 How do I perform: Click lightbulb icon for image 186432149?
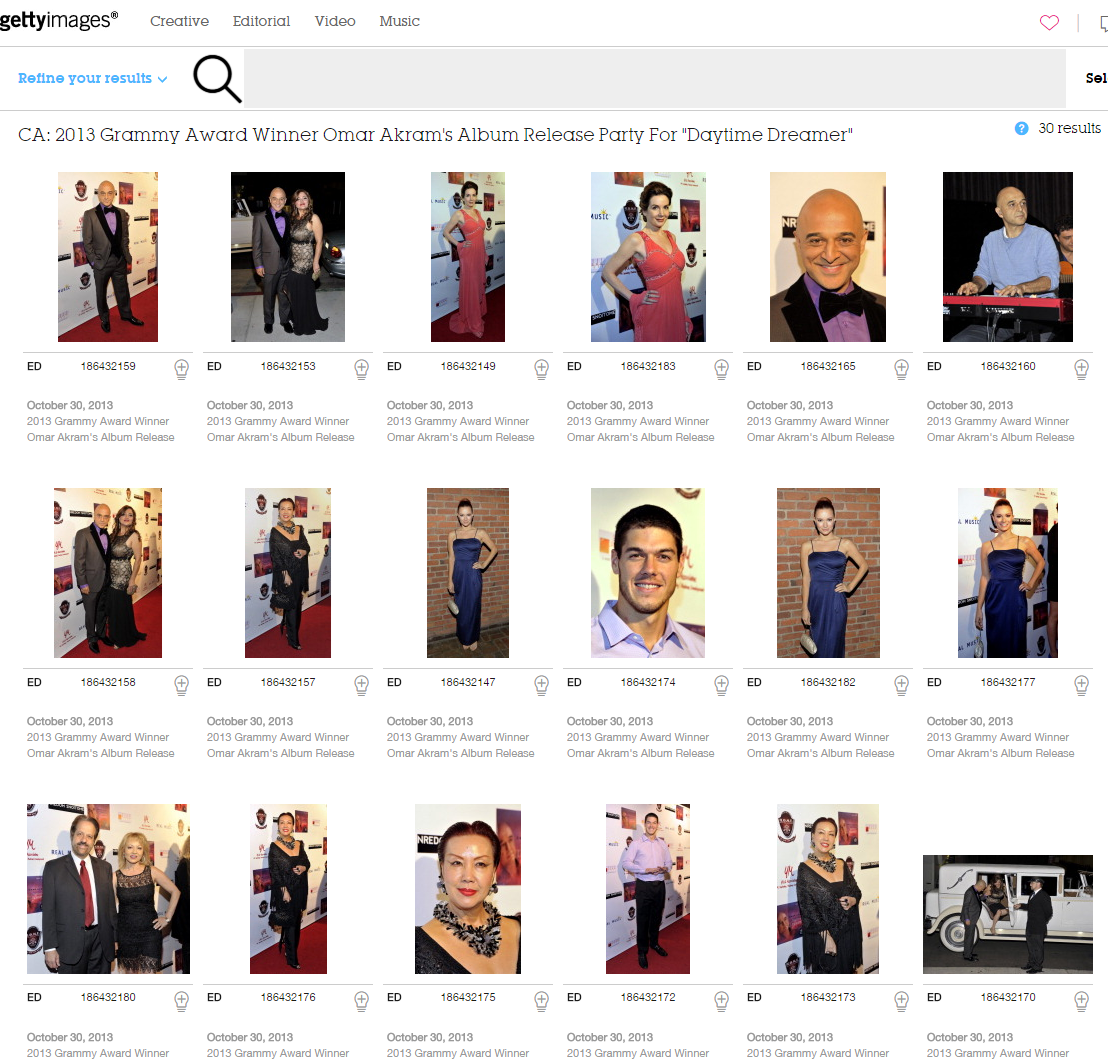(541, 368)
